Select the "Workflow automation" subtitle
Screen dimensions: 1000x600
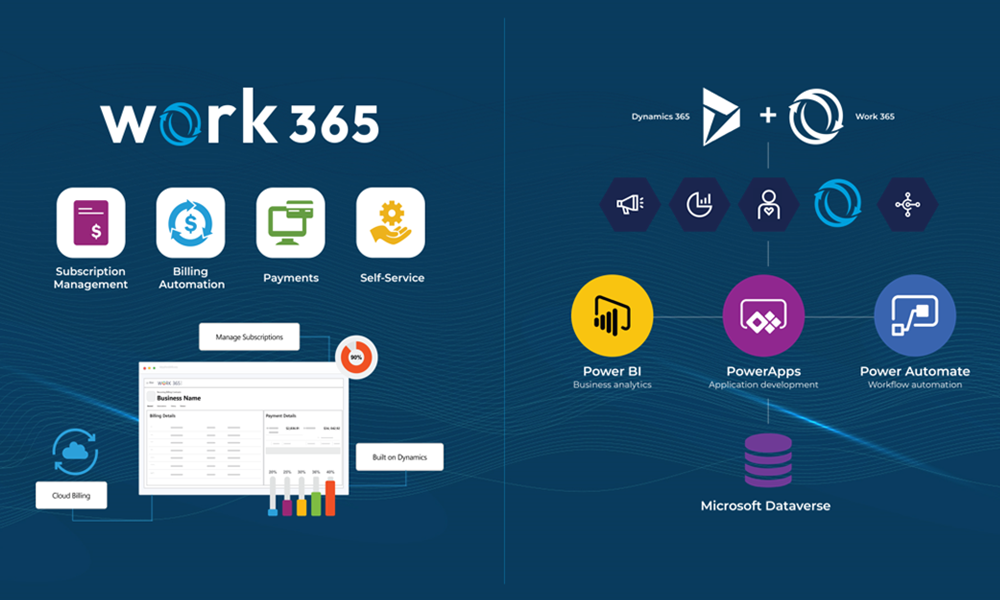point(915,384)
